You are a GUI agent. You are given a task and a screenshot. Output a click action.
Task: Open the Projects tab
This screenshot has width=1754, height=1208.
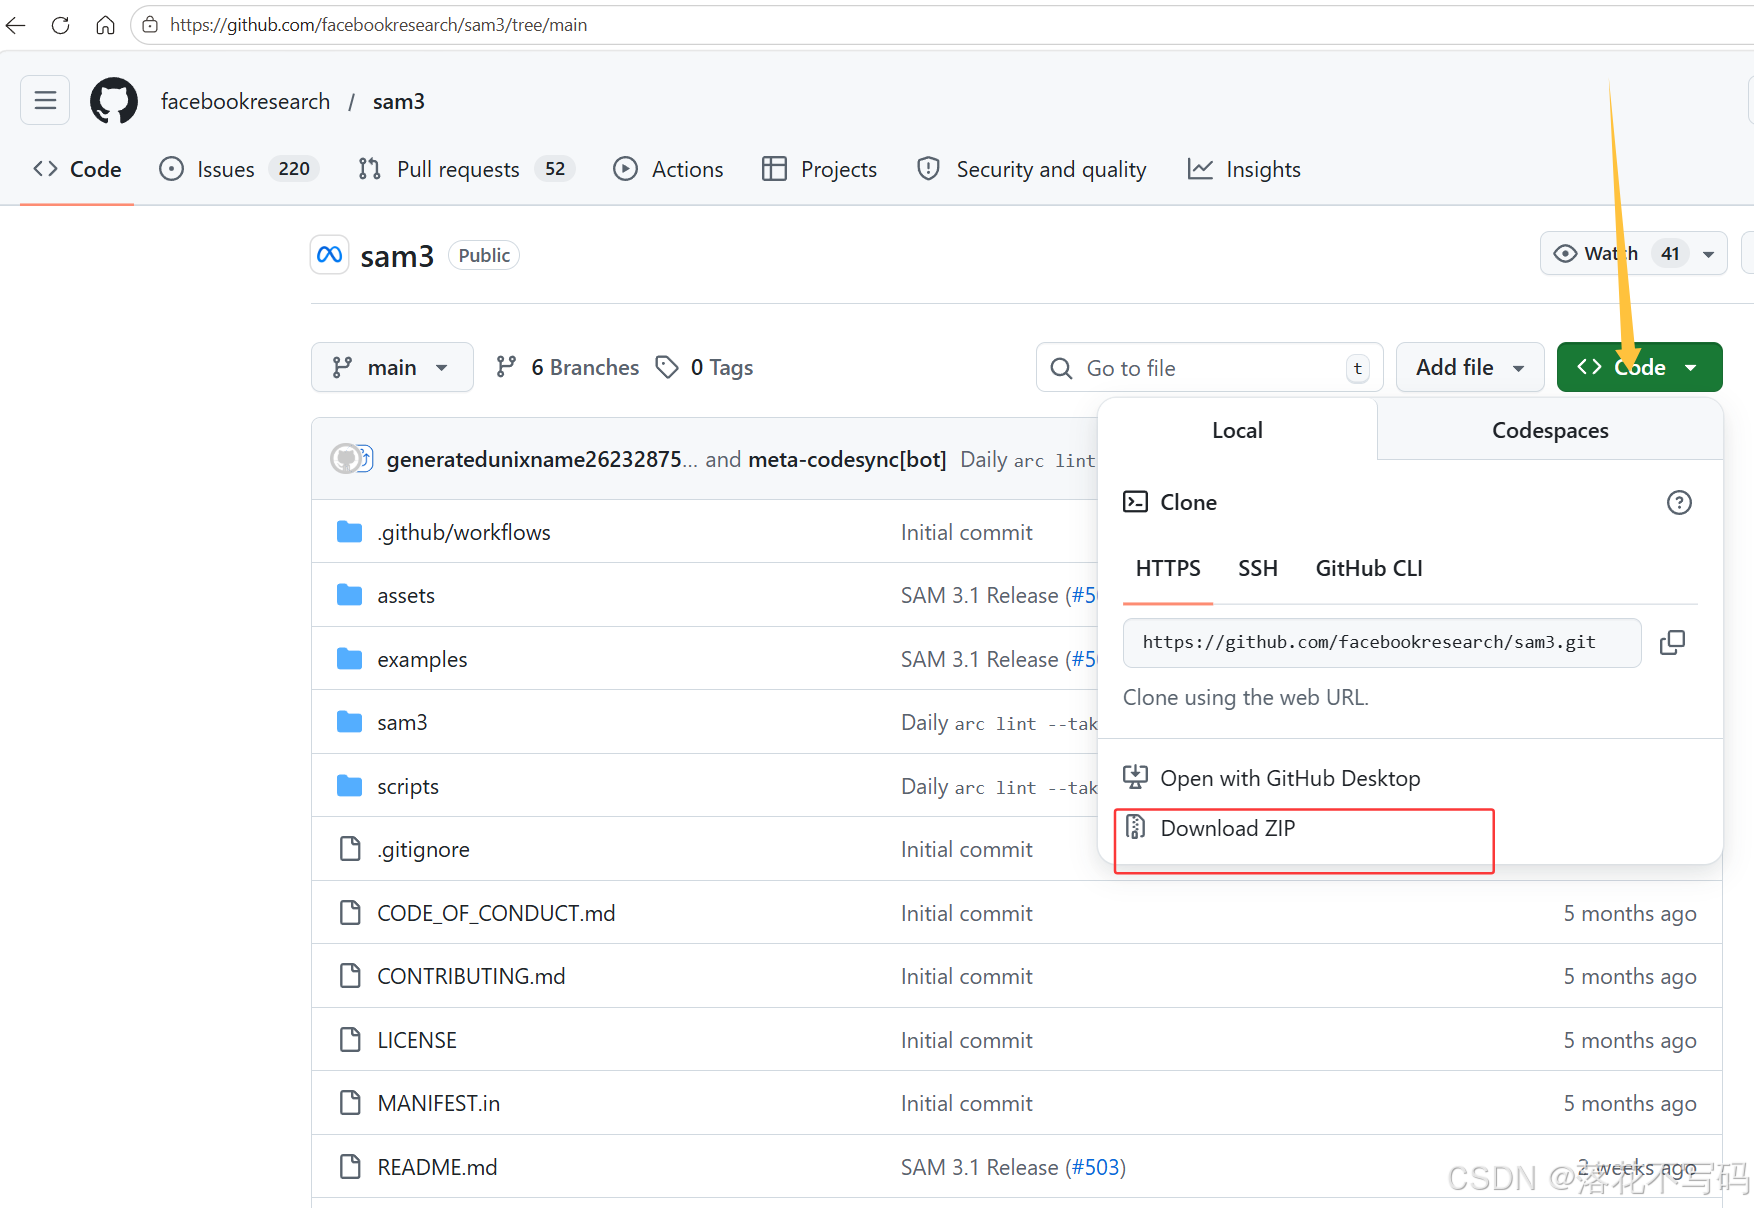click(819, 169)
